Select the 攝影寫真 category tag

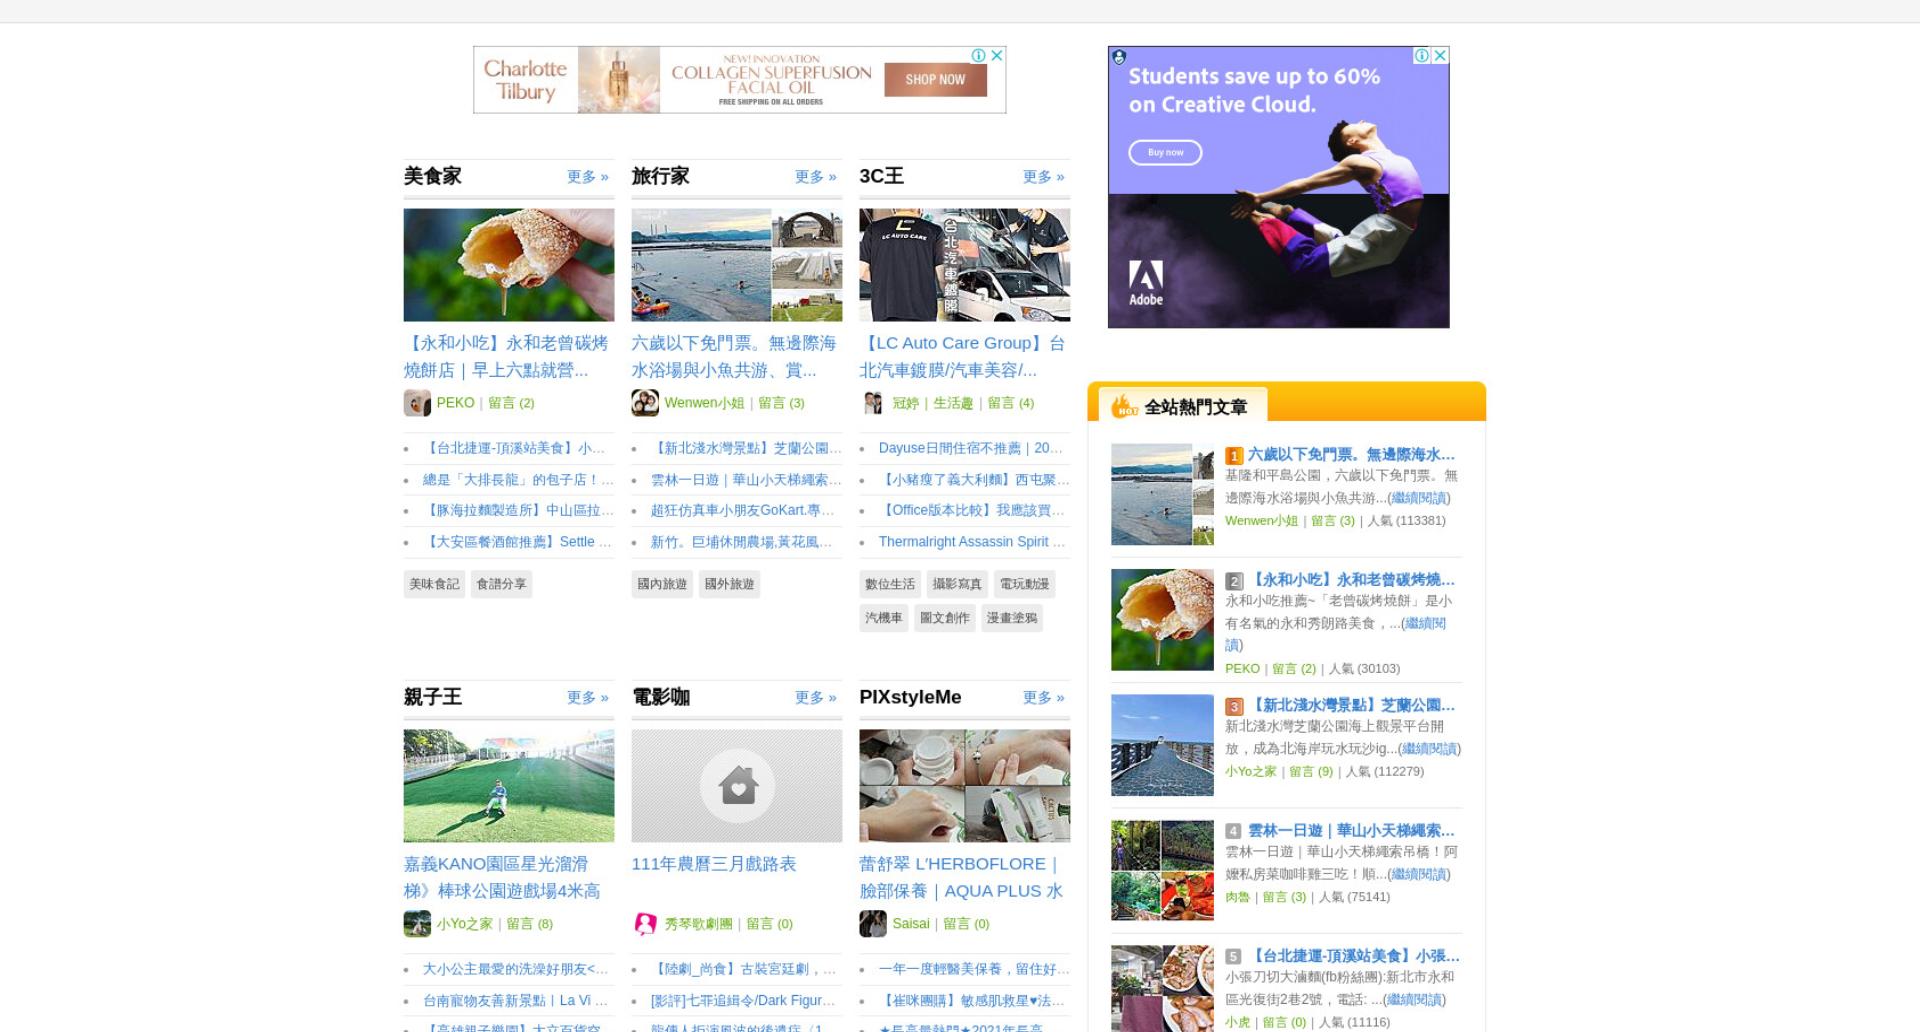tap(957, 584)
